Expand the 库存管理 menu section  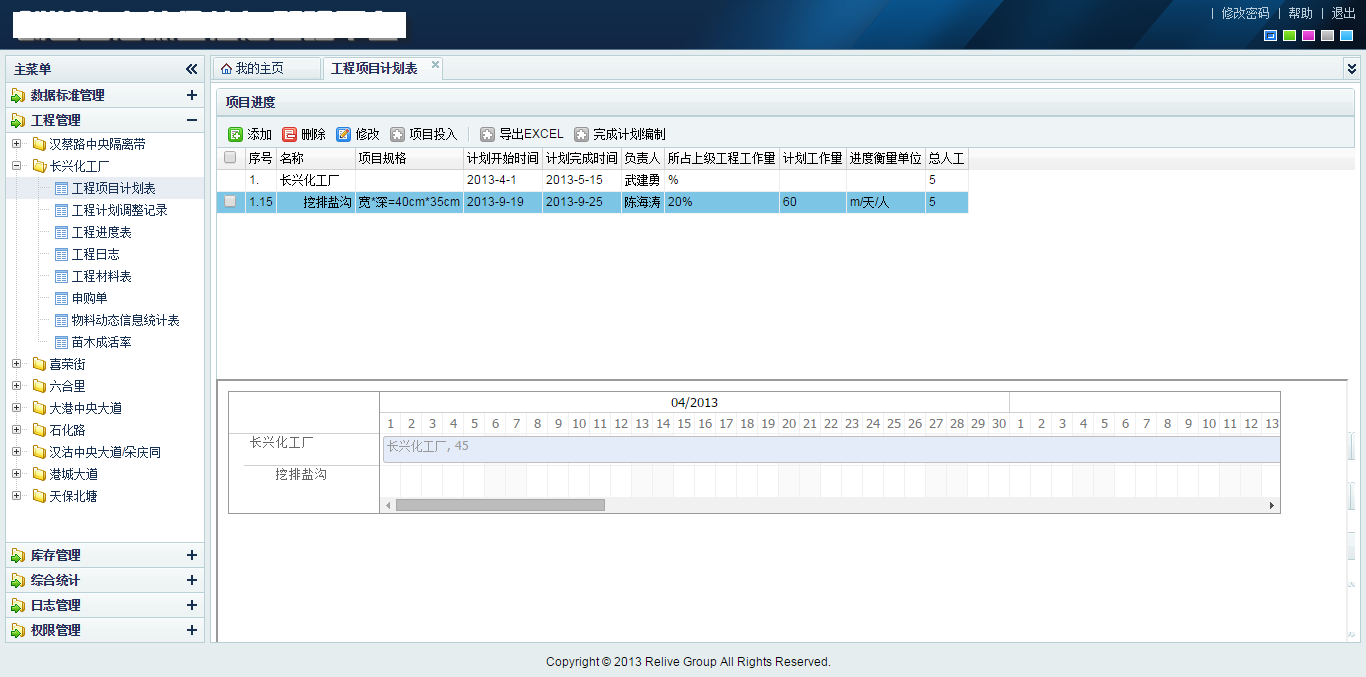tap(191, 555)
